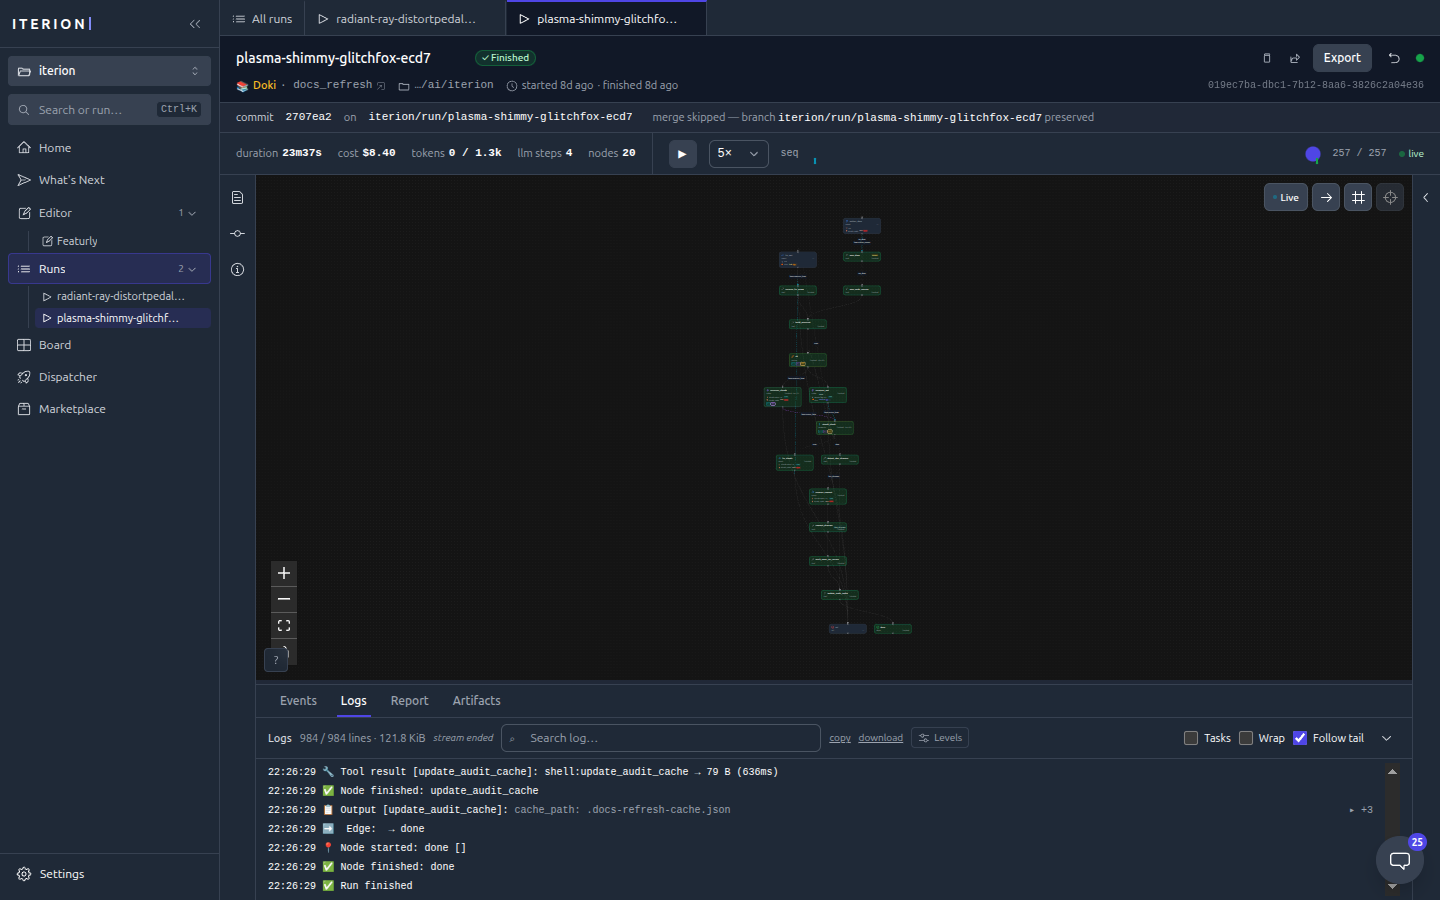Click the Export button
The width and height of the screenshot is (1440, 900).
point(1342,58)
